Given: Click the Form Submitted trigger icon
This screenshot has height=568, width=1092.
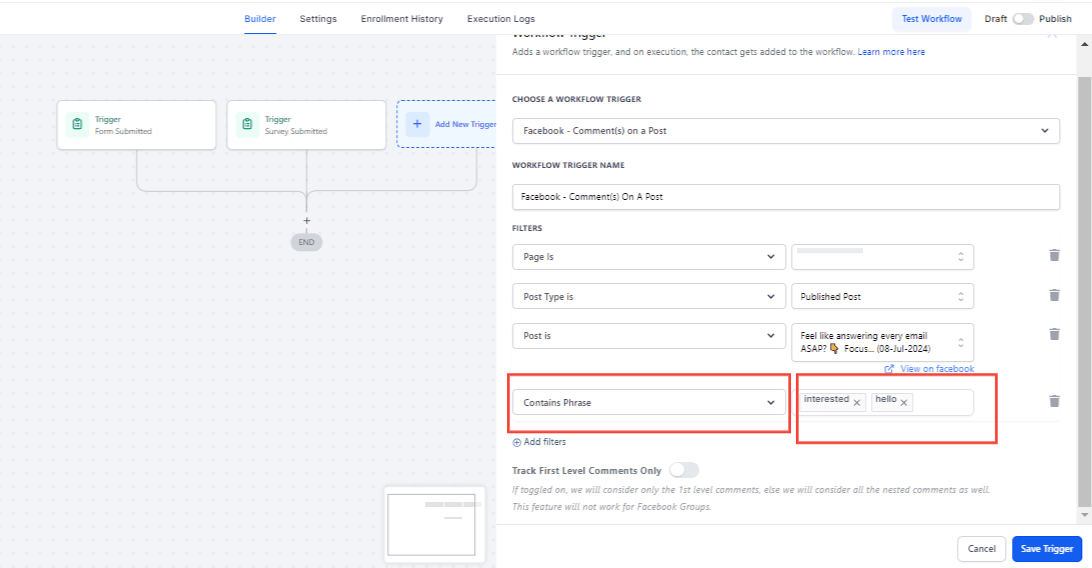Looking at the screenshot, I should point(77,124).
